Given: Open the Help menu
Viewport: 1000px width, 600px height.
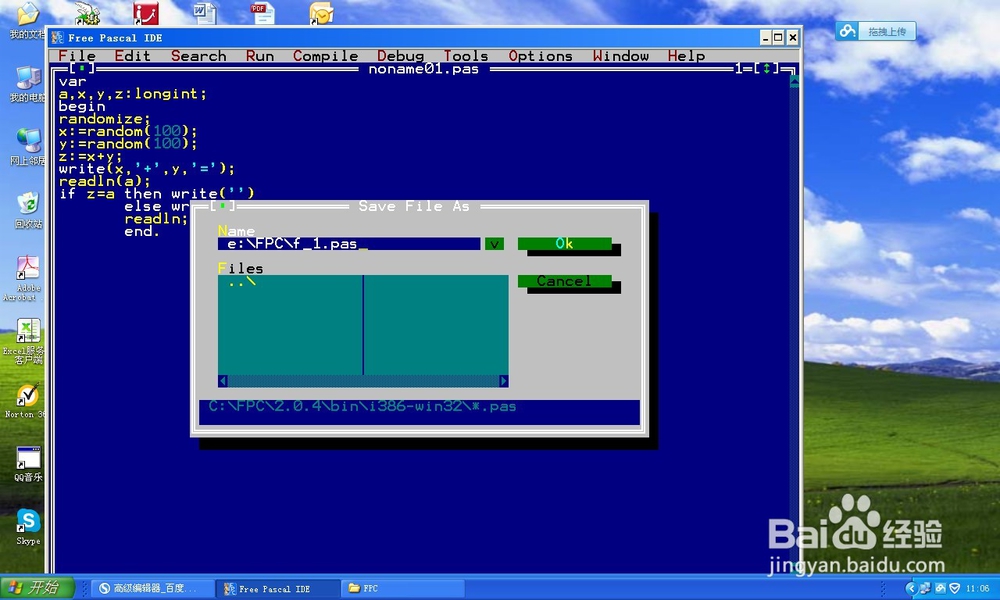Looking at the screenshot, I should tap(686, 56).
